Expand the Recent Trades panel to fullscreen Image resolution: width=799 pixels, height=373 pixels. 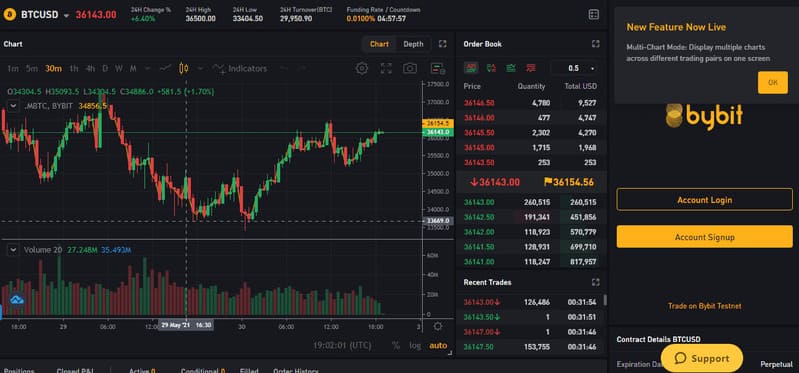(x=595, y=282)
